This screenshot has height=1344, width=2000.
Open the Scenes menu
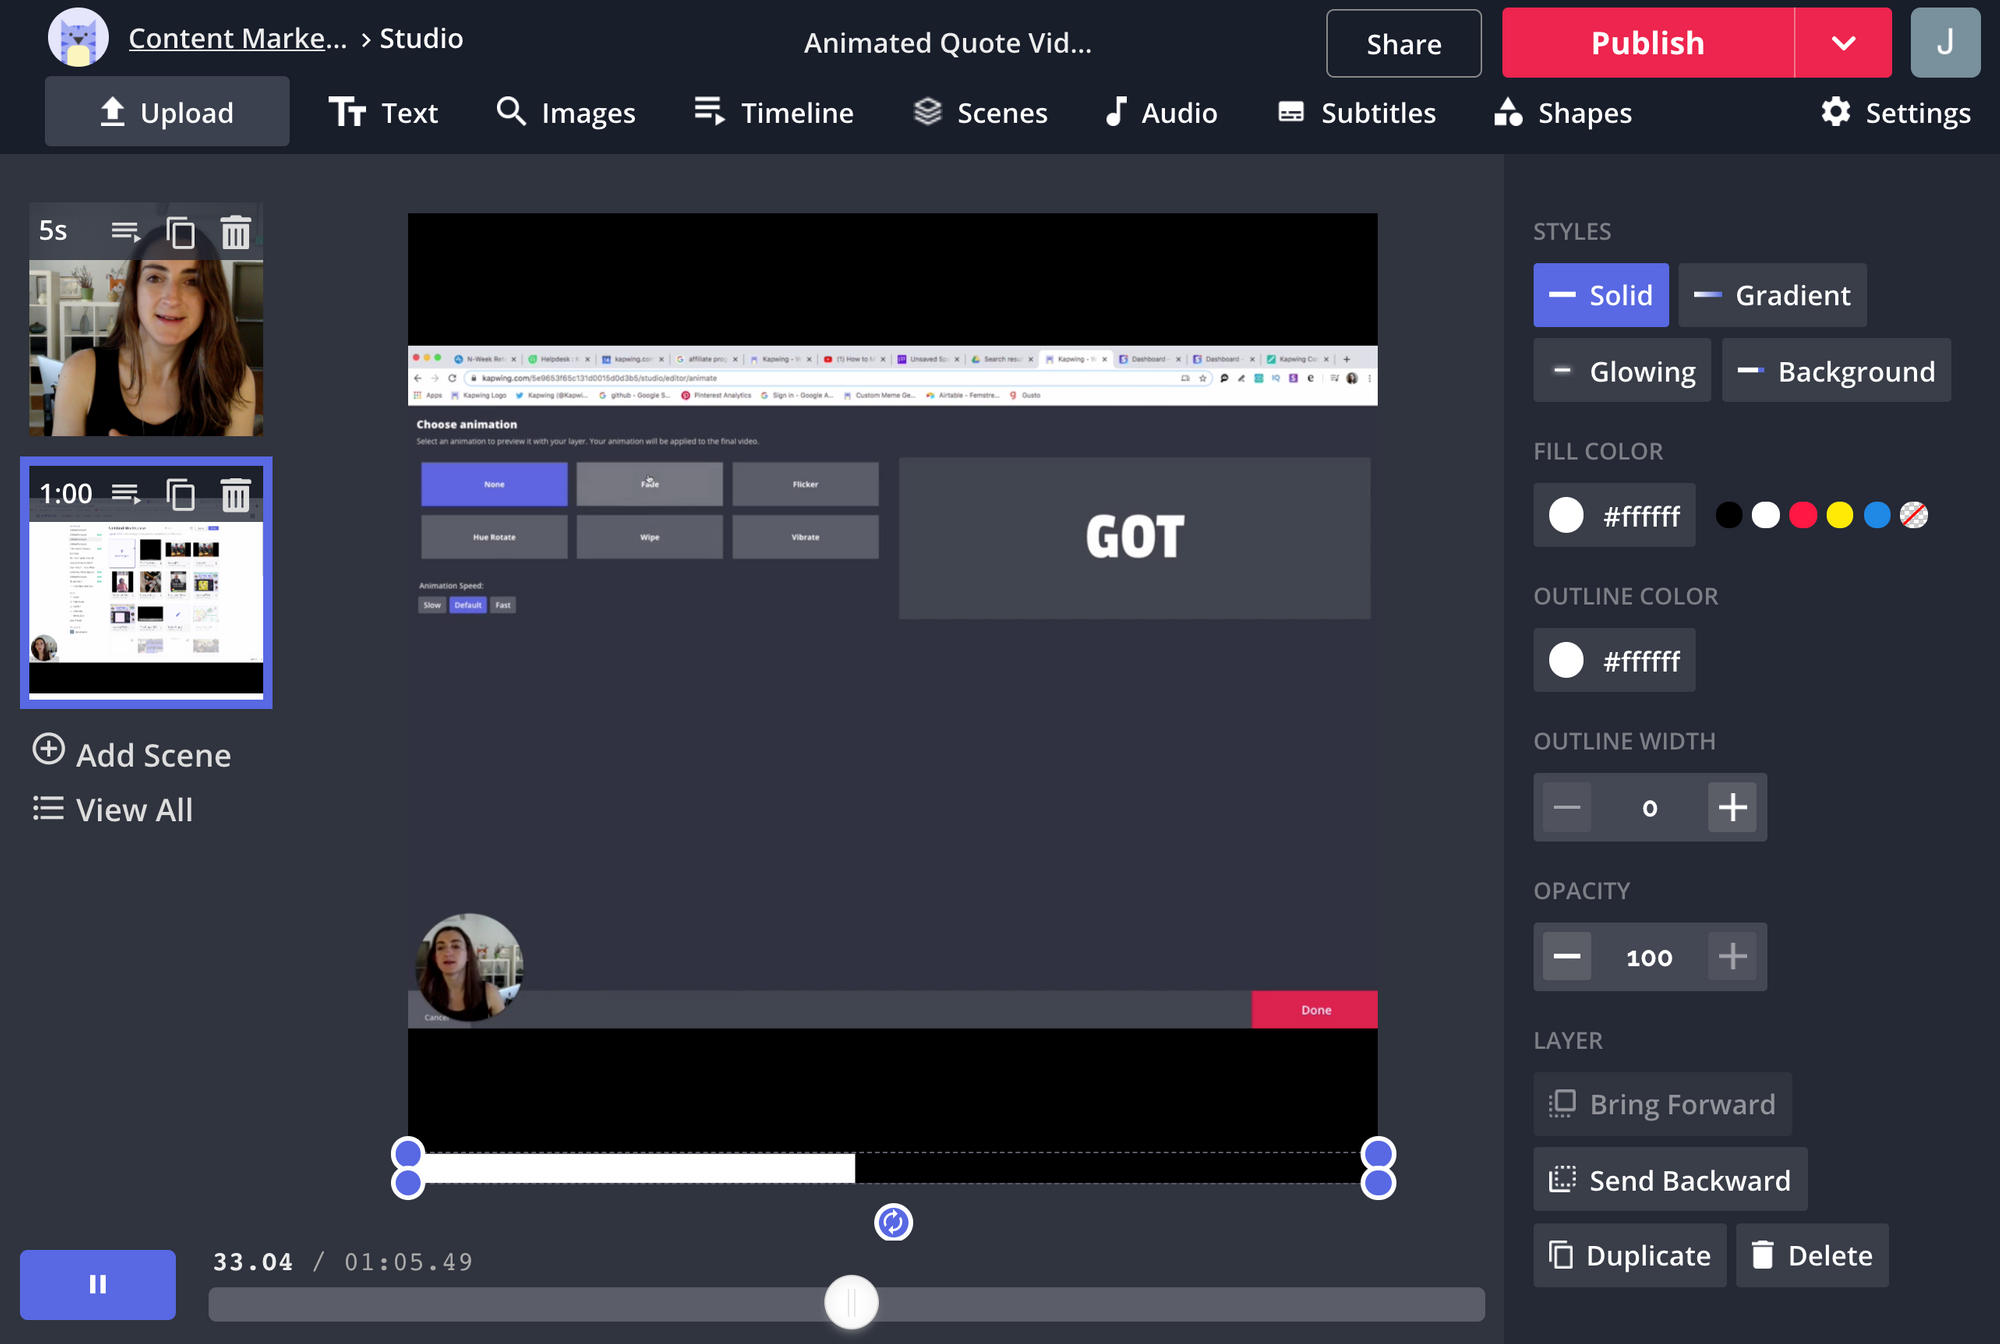(x=980, y=113)
